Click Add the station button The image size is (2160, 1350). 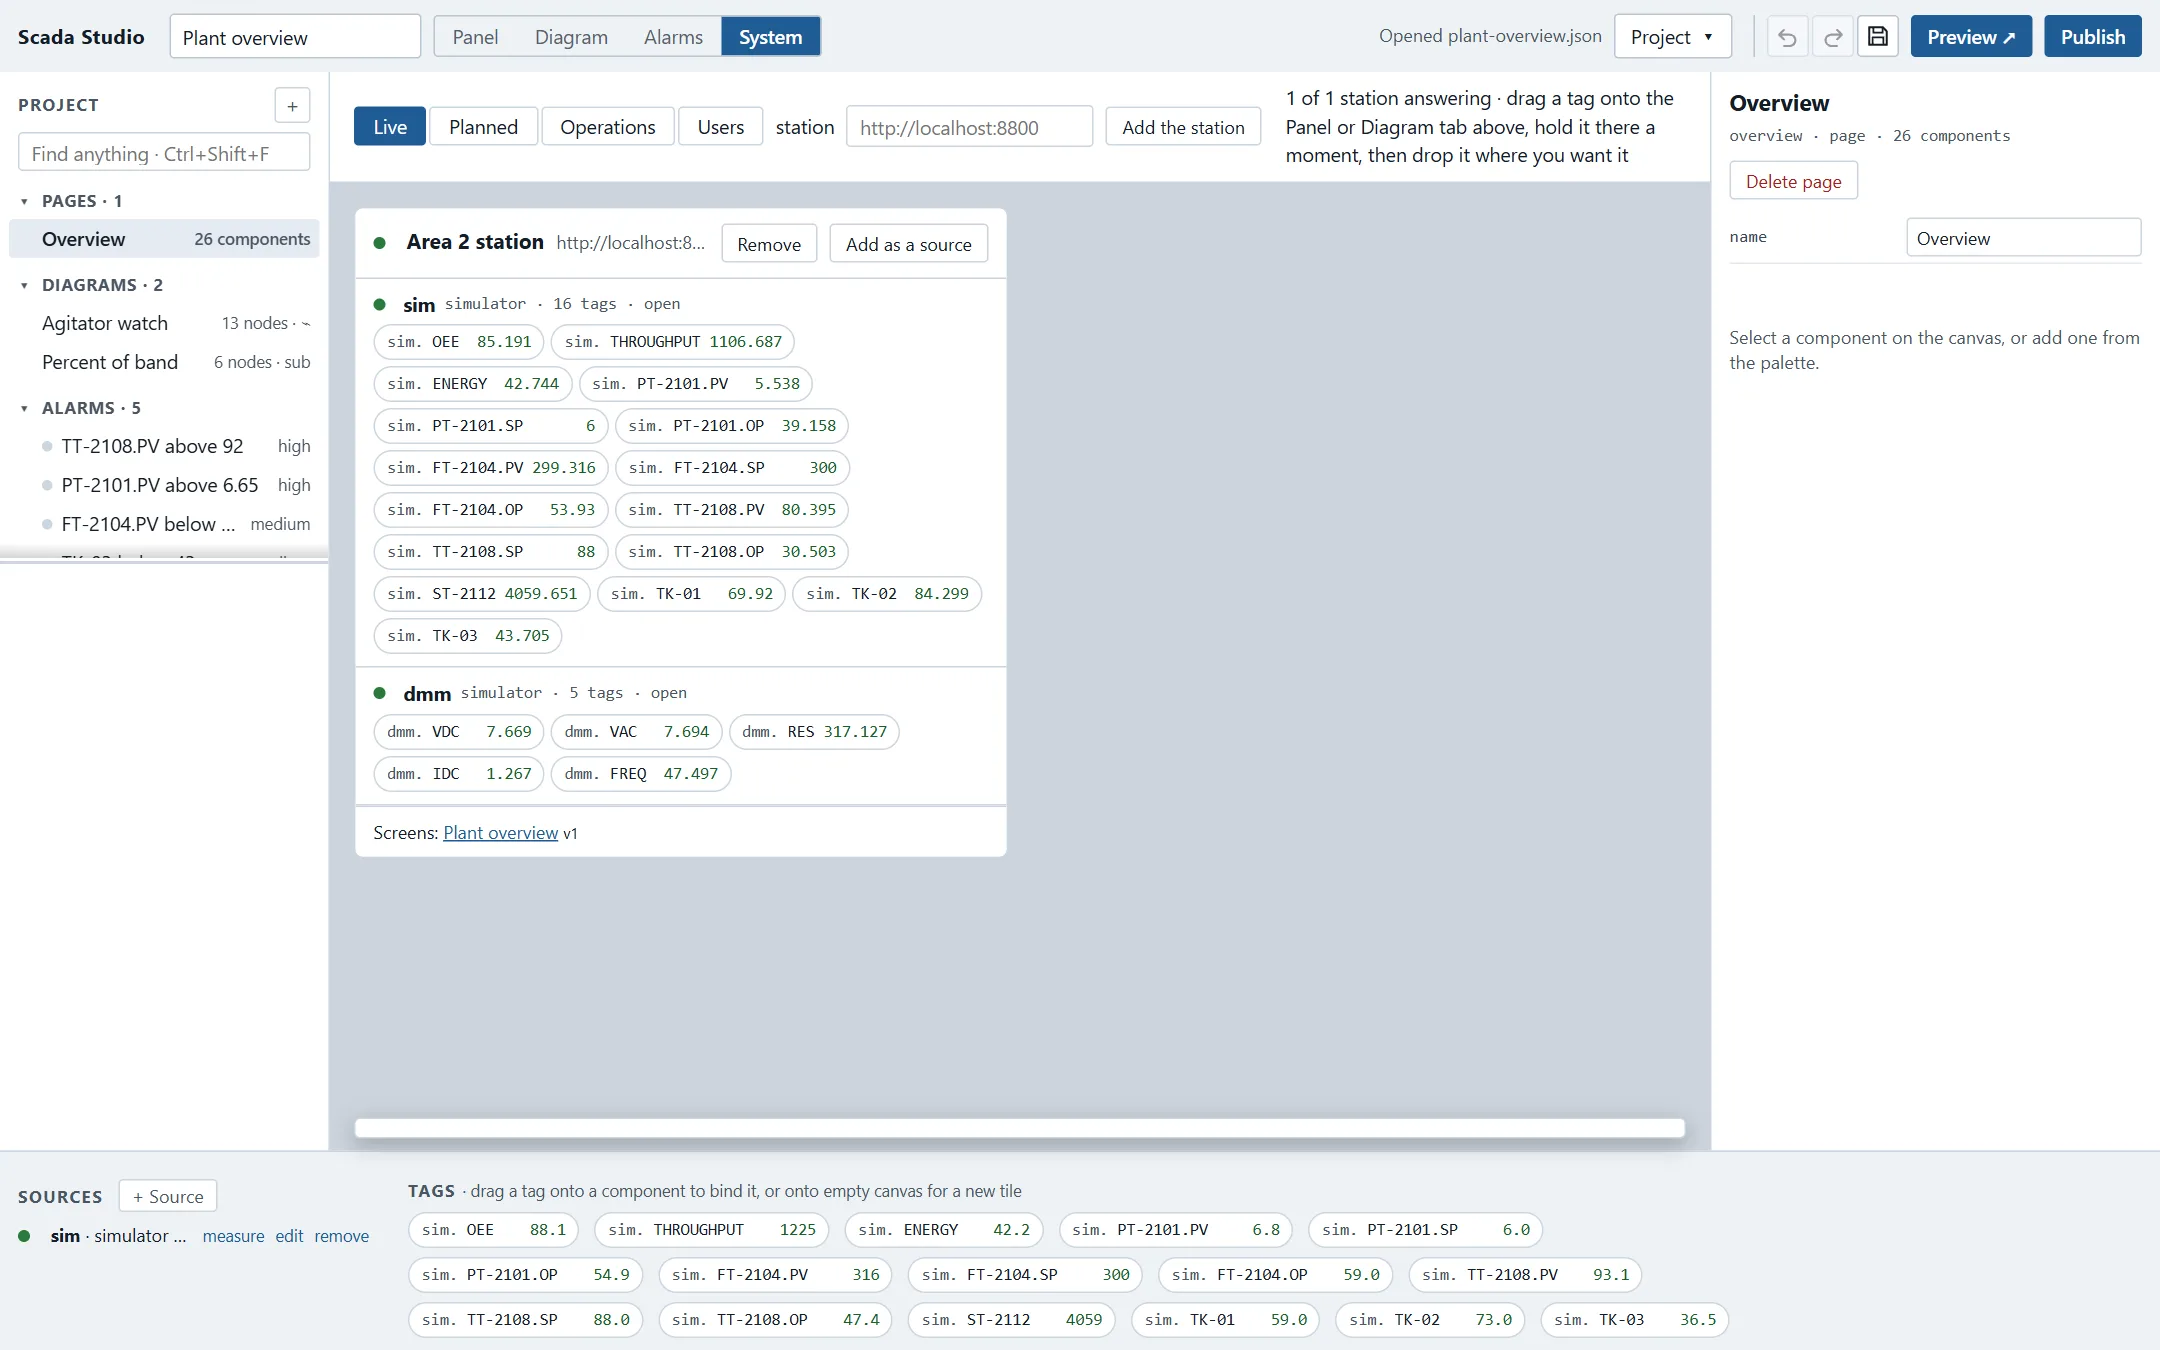[x=1183, y=127]
